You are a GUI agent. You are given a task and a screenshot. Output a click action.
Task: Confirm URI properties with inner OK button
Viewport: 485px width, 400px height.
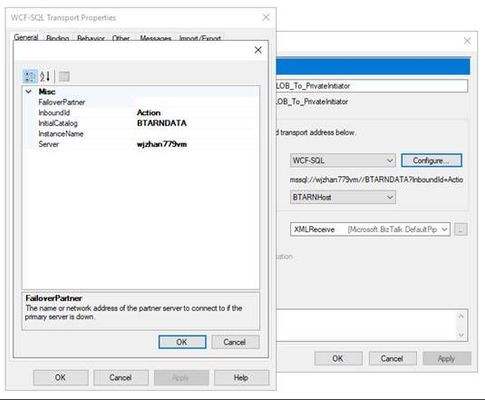tap(182, 342)
